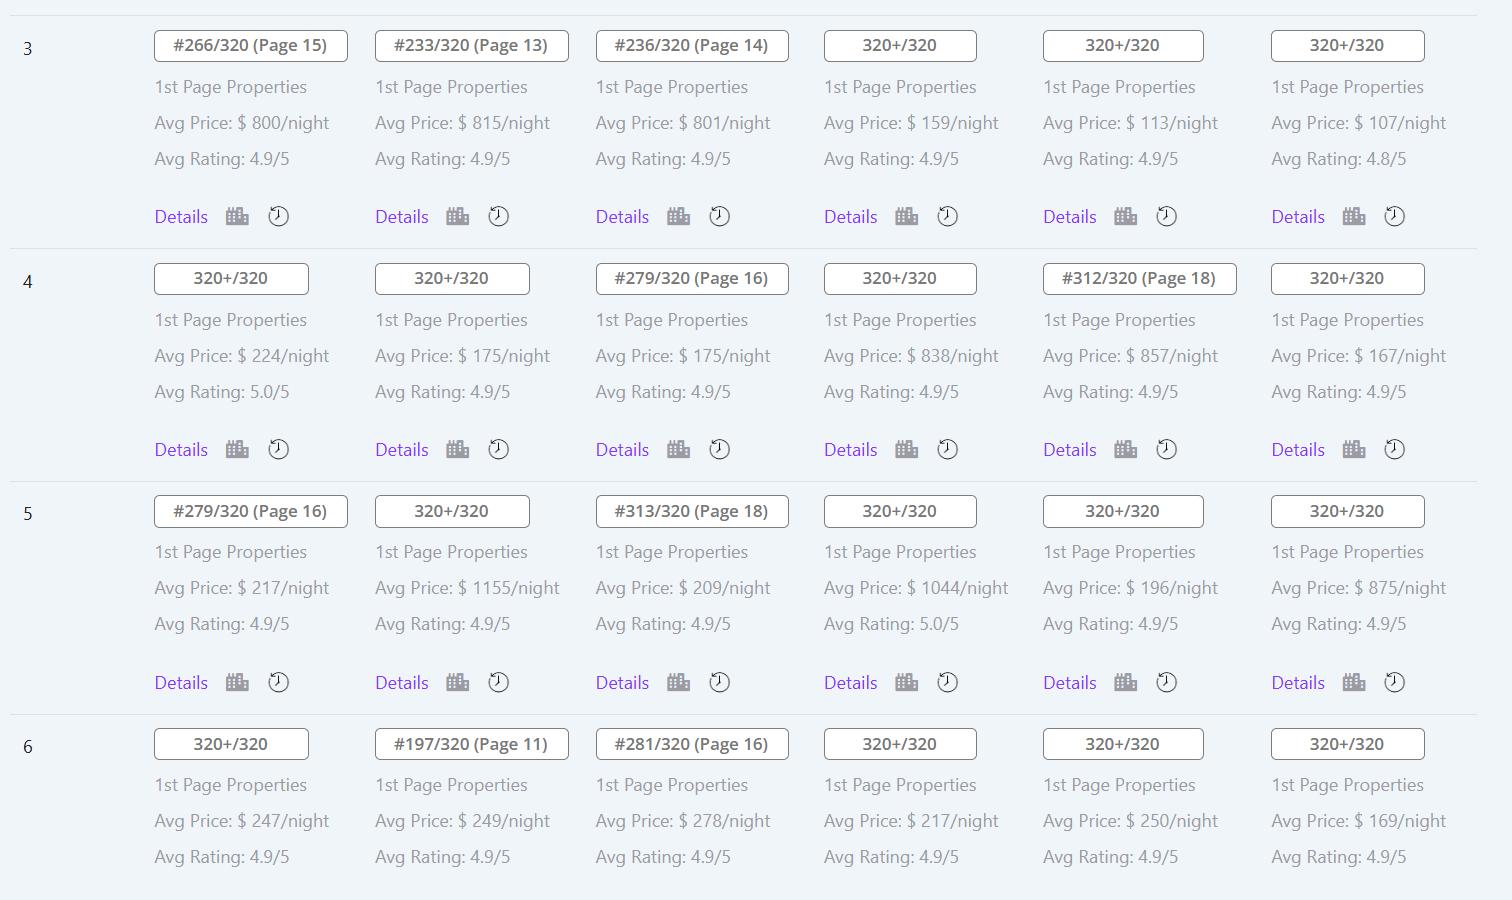Open Details for row 3's $815/night card

click(x=401, y=217)
